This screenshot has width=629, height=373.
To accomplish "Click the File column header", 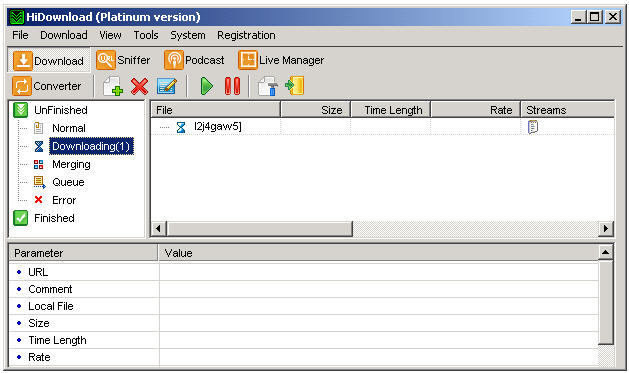I will [x=215, y=110].
